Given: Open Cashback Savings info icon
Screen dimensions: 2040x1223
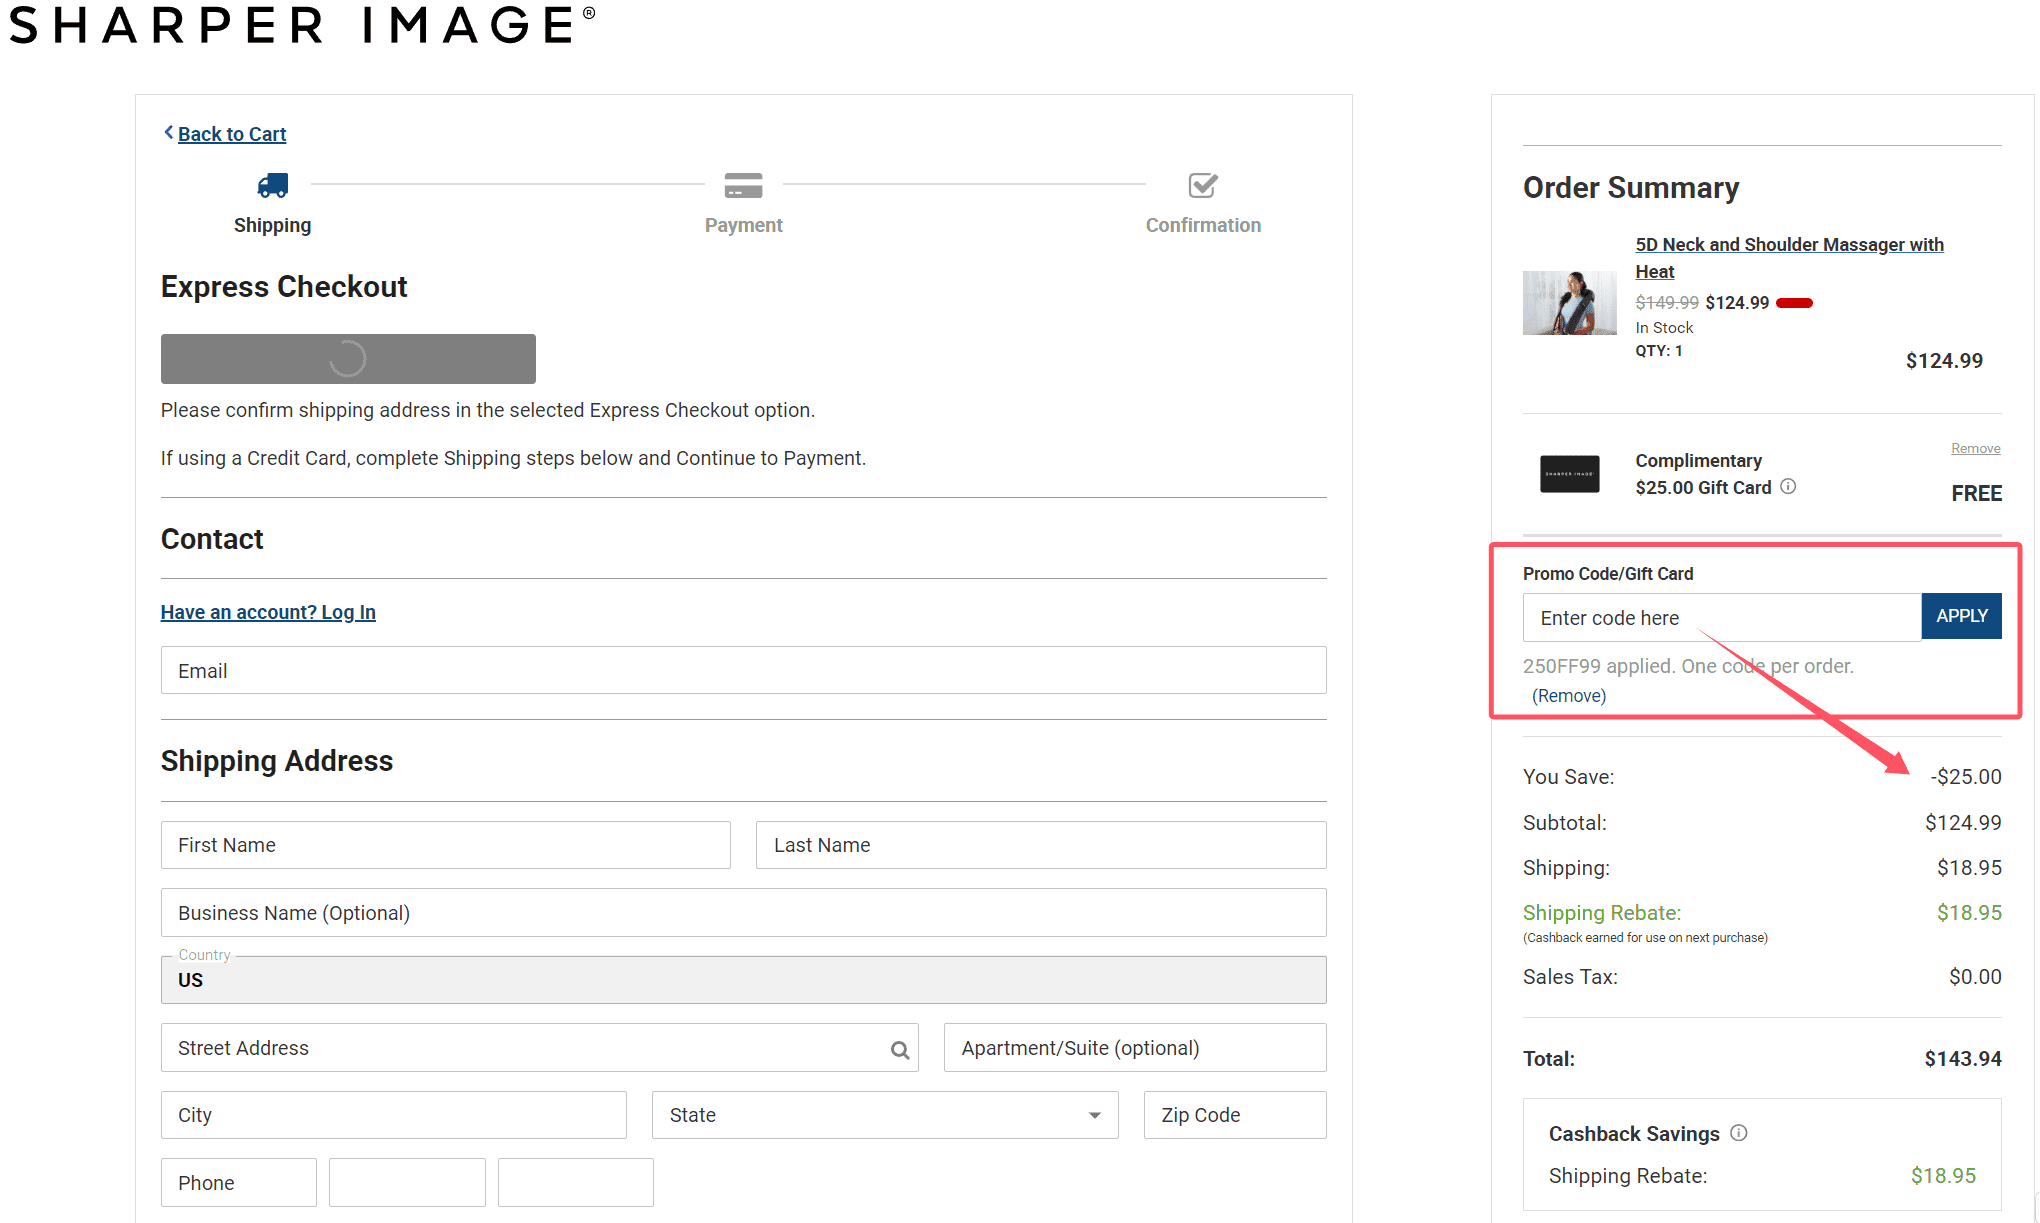Looking at the screenshot, I should point(1739,1133).
